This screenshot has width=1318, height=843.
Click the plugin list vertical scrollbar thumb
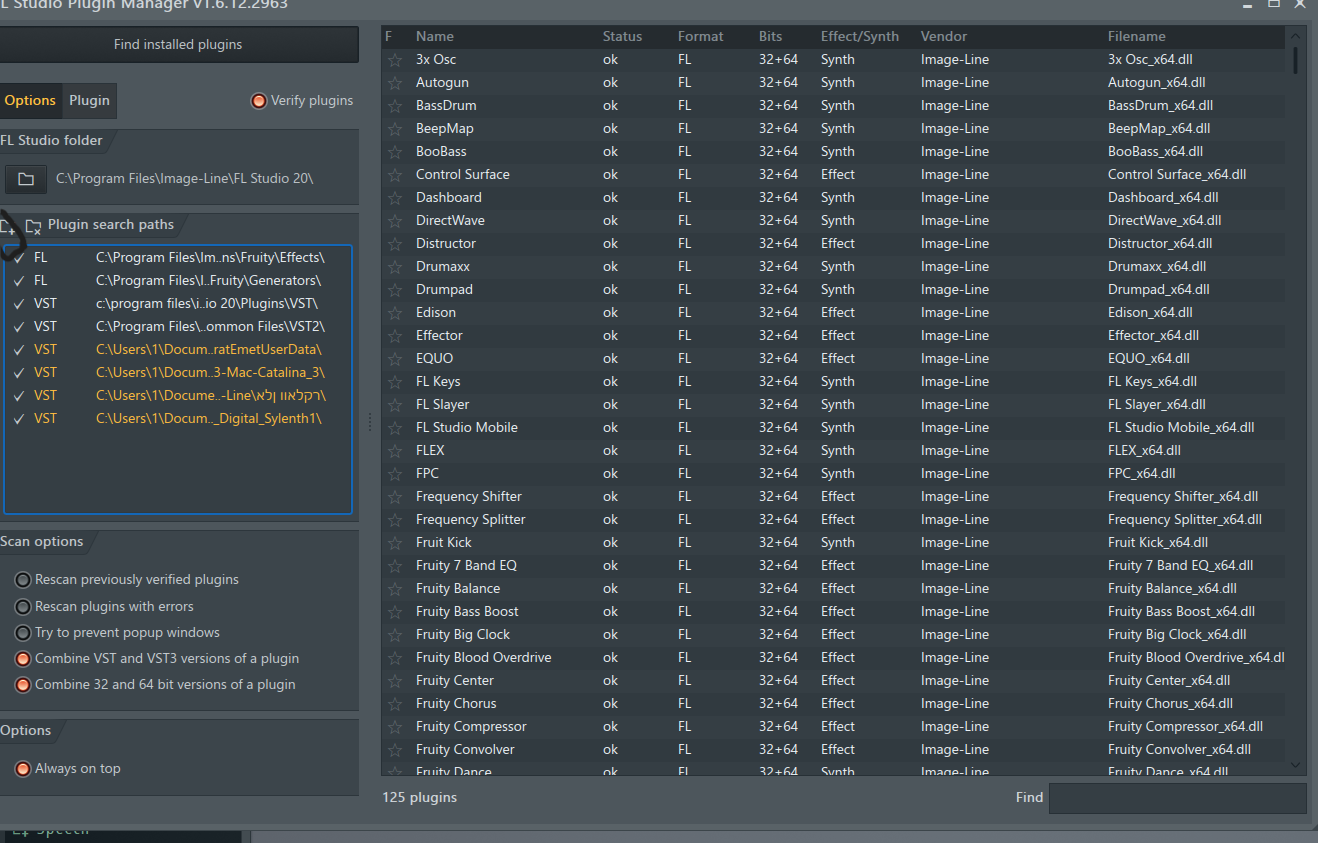tap(1296, 60)
